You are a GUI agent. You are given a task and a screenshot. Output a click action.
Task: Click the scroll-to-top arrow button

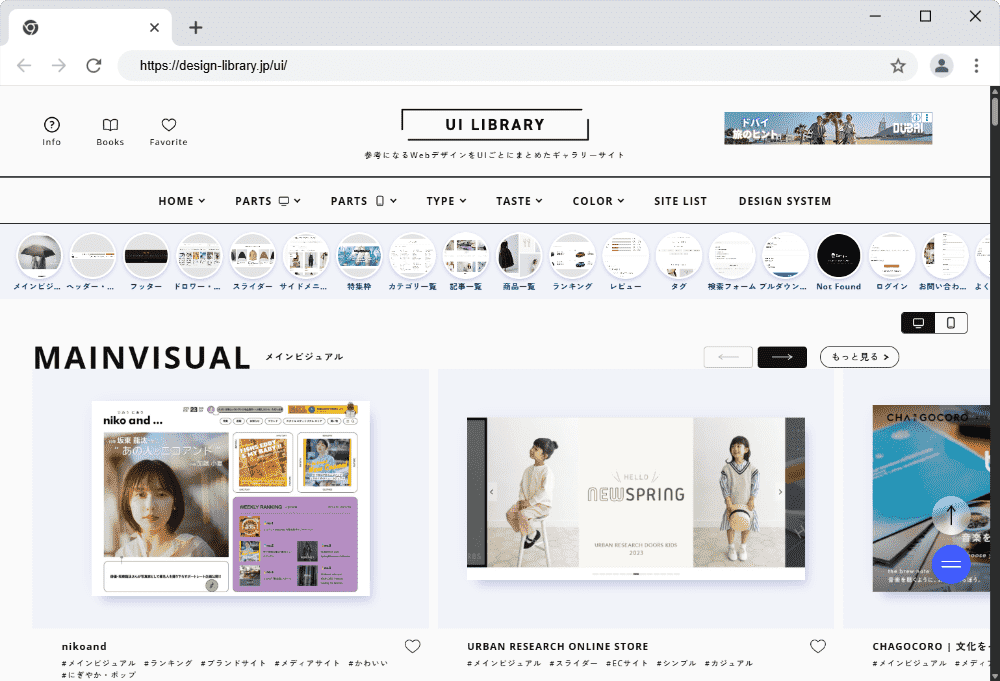[951, 514]
